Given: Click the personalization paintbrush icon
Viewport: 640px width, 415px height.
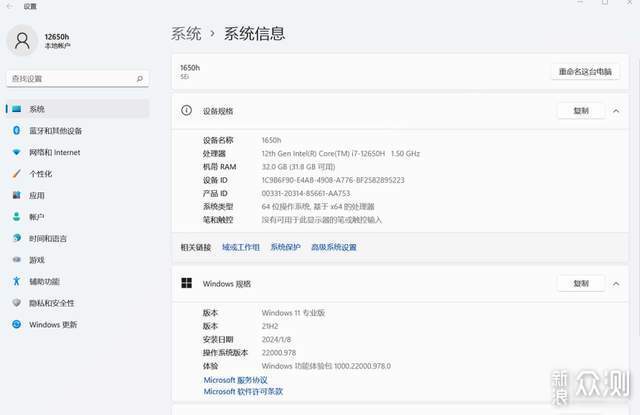Looking at the screenshot, I should (16, 174).
